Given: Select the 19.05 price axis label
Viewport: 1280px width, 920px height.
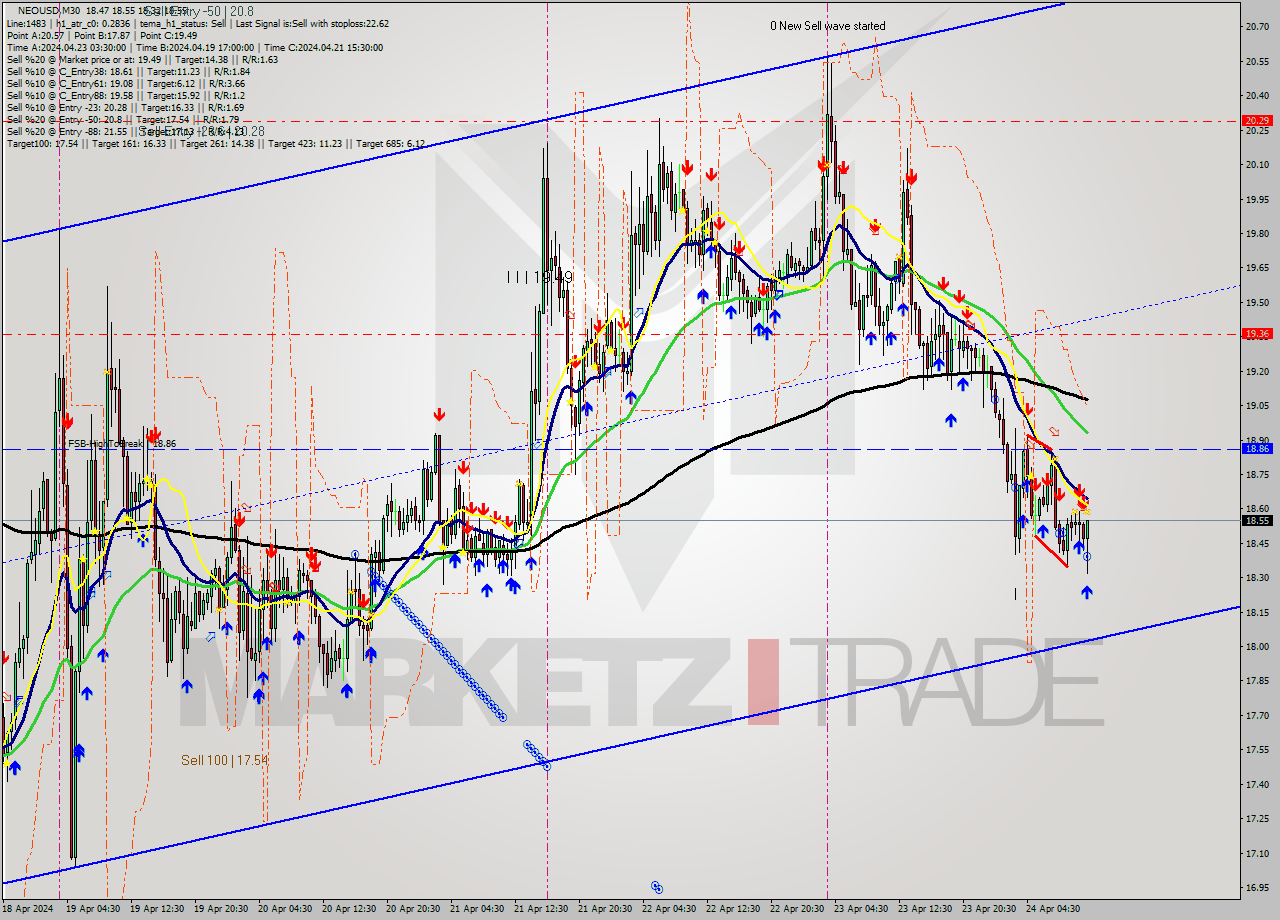Looking at the screenshot, I should [x=1257, y=406].
